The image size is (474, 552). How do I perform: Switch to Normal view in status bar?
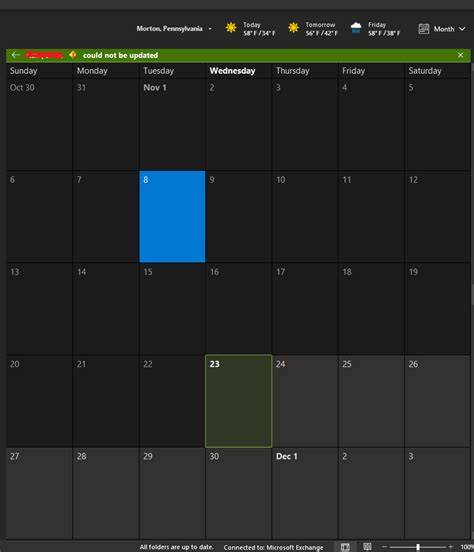[x=345, y=547]
